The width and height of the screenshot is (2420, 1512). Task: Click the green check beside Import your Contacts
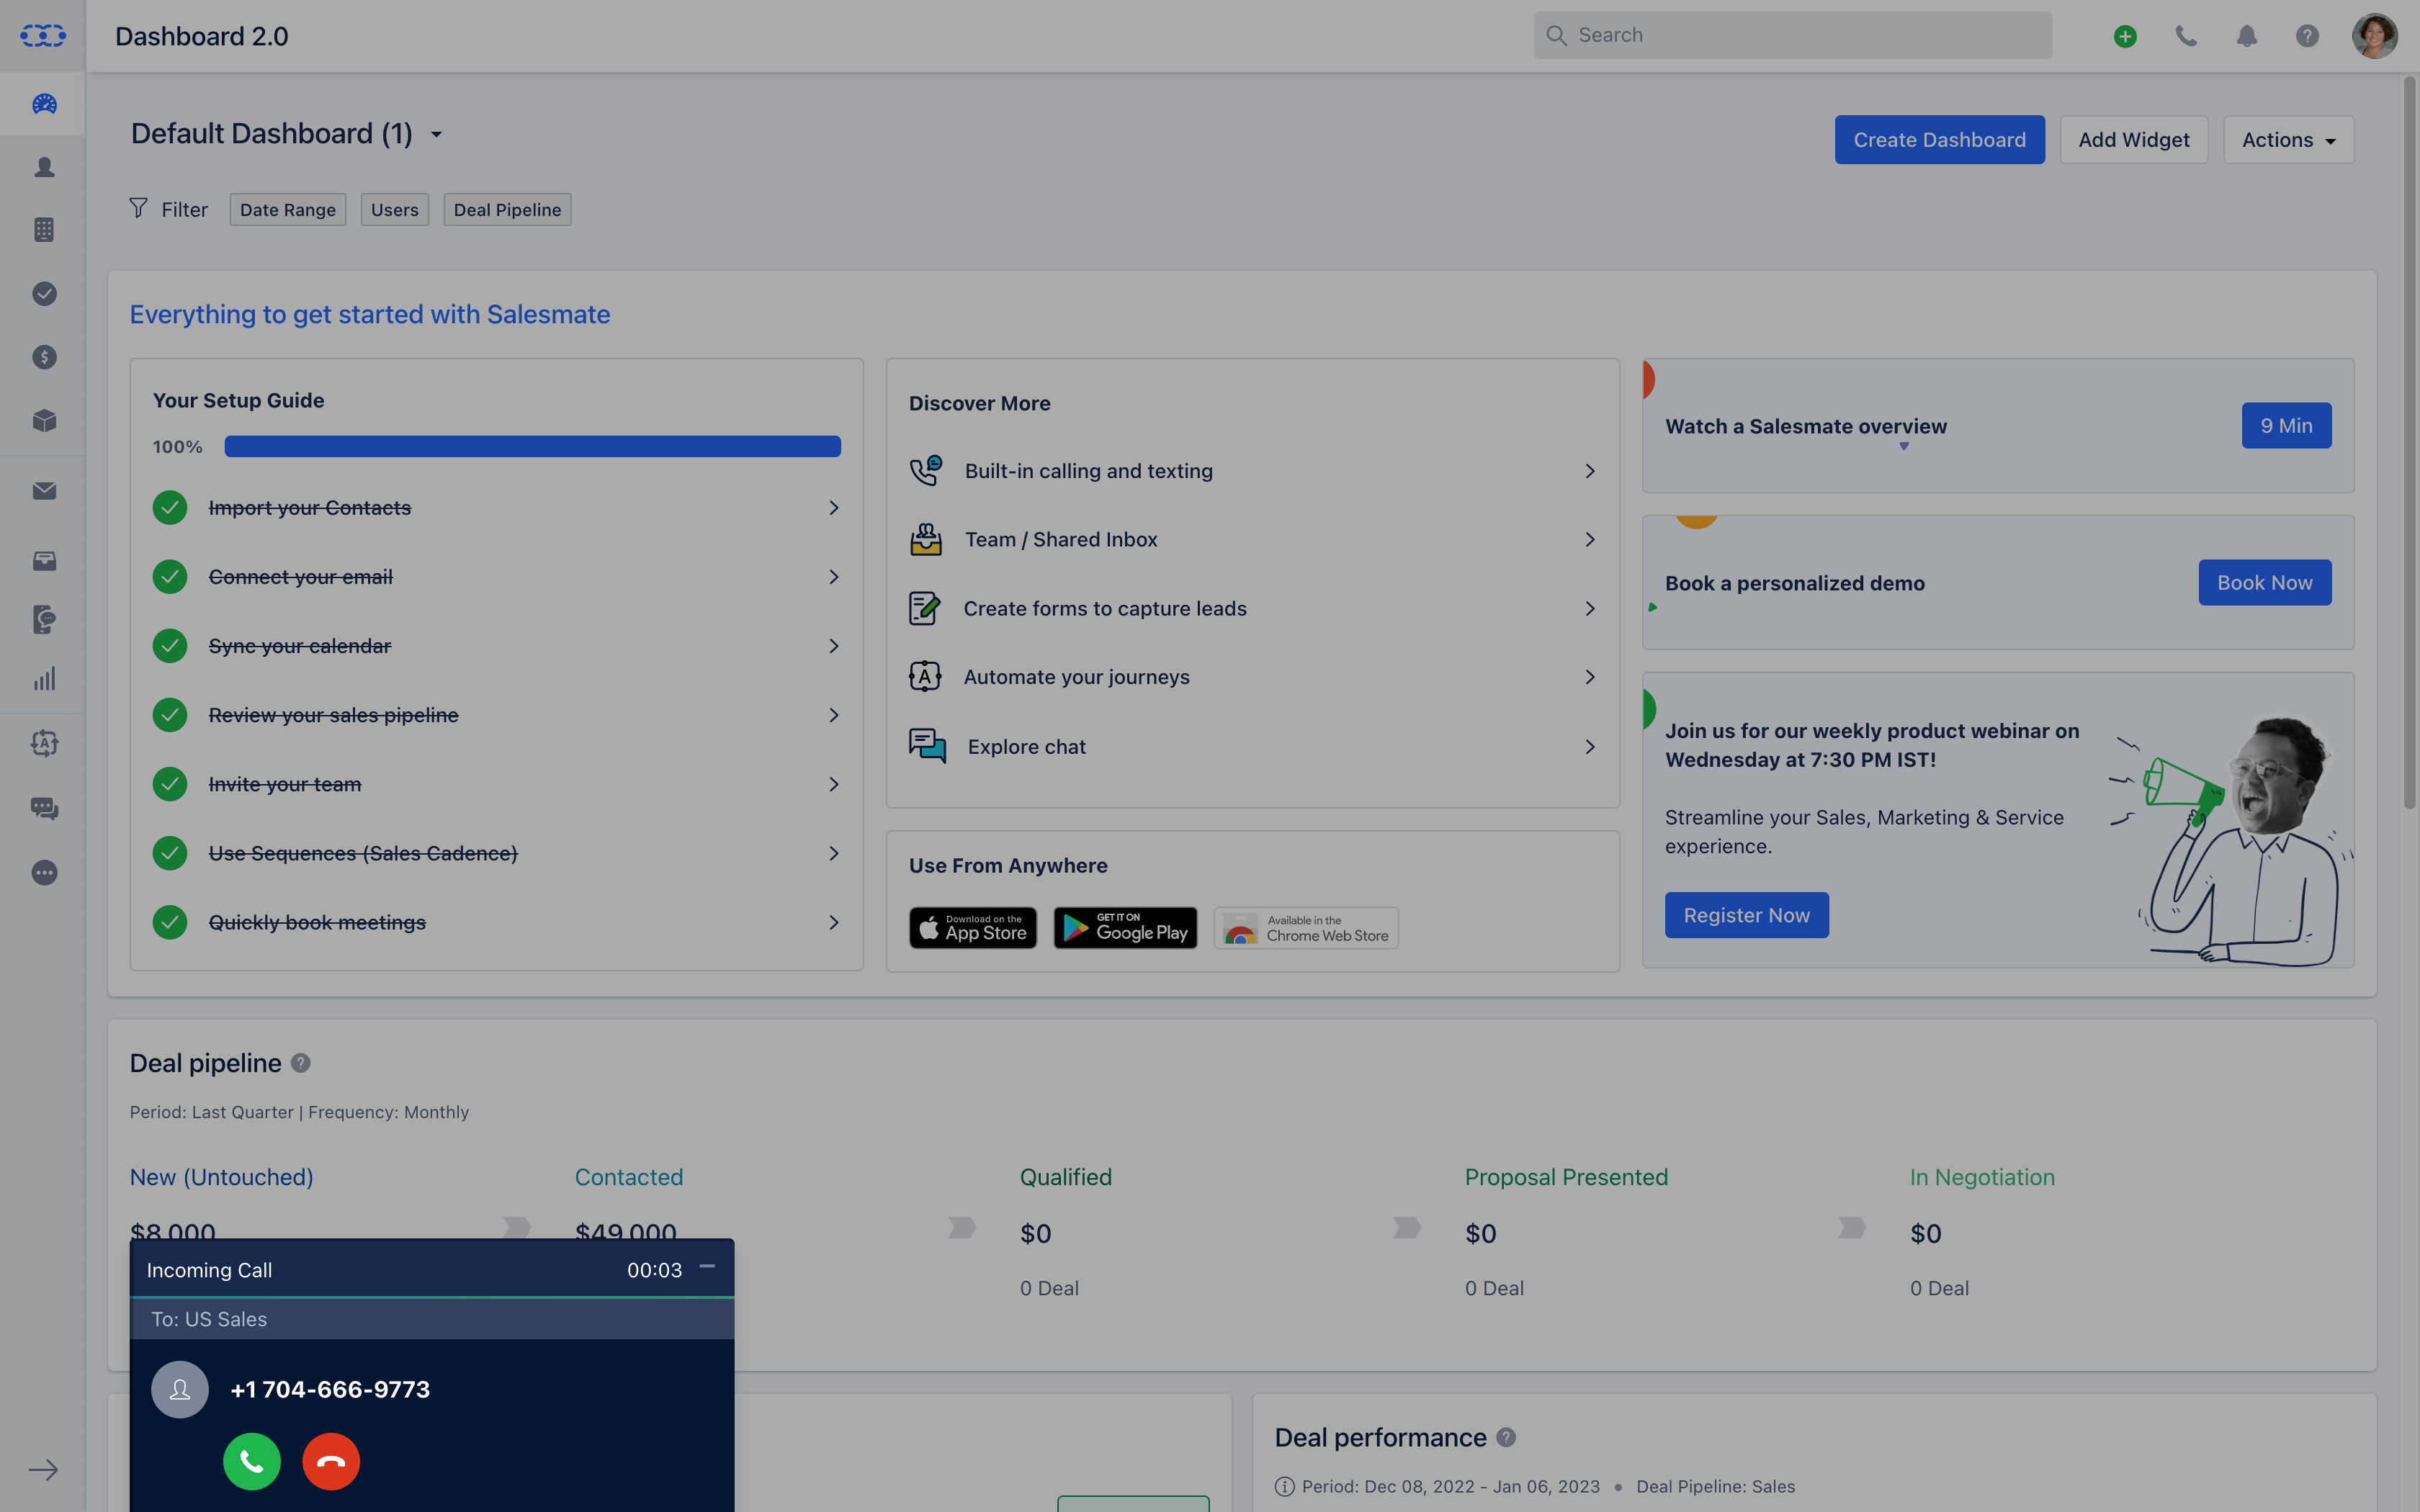tap(170, 508)
